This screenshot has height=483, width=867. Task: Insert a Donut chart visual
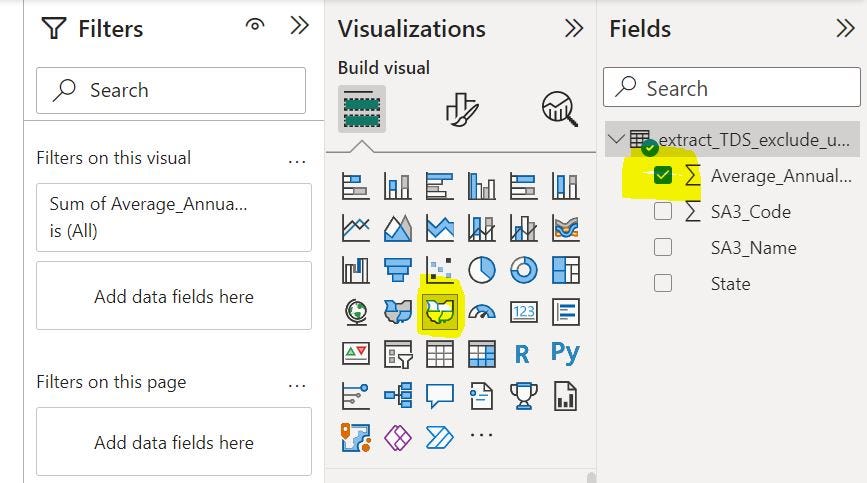(523, 270)
